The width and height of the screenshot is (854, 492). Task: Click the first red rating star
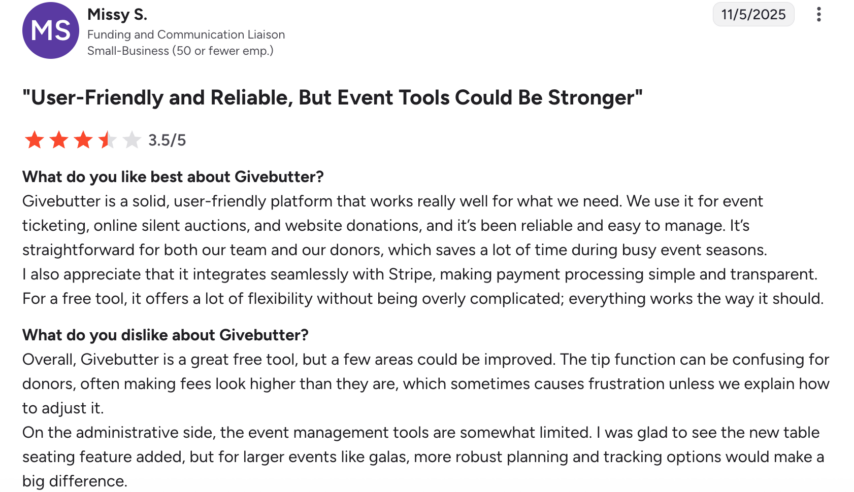(x=34, y=140)
